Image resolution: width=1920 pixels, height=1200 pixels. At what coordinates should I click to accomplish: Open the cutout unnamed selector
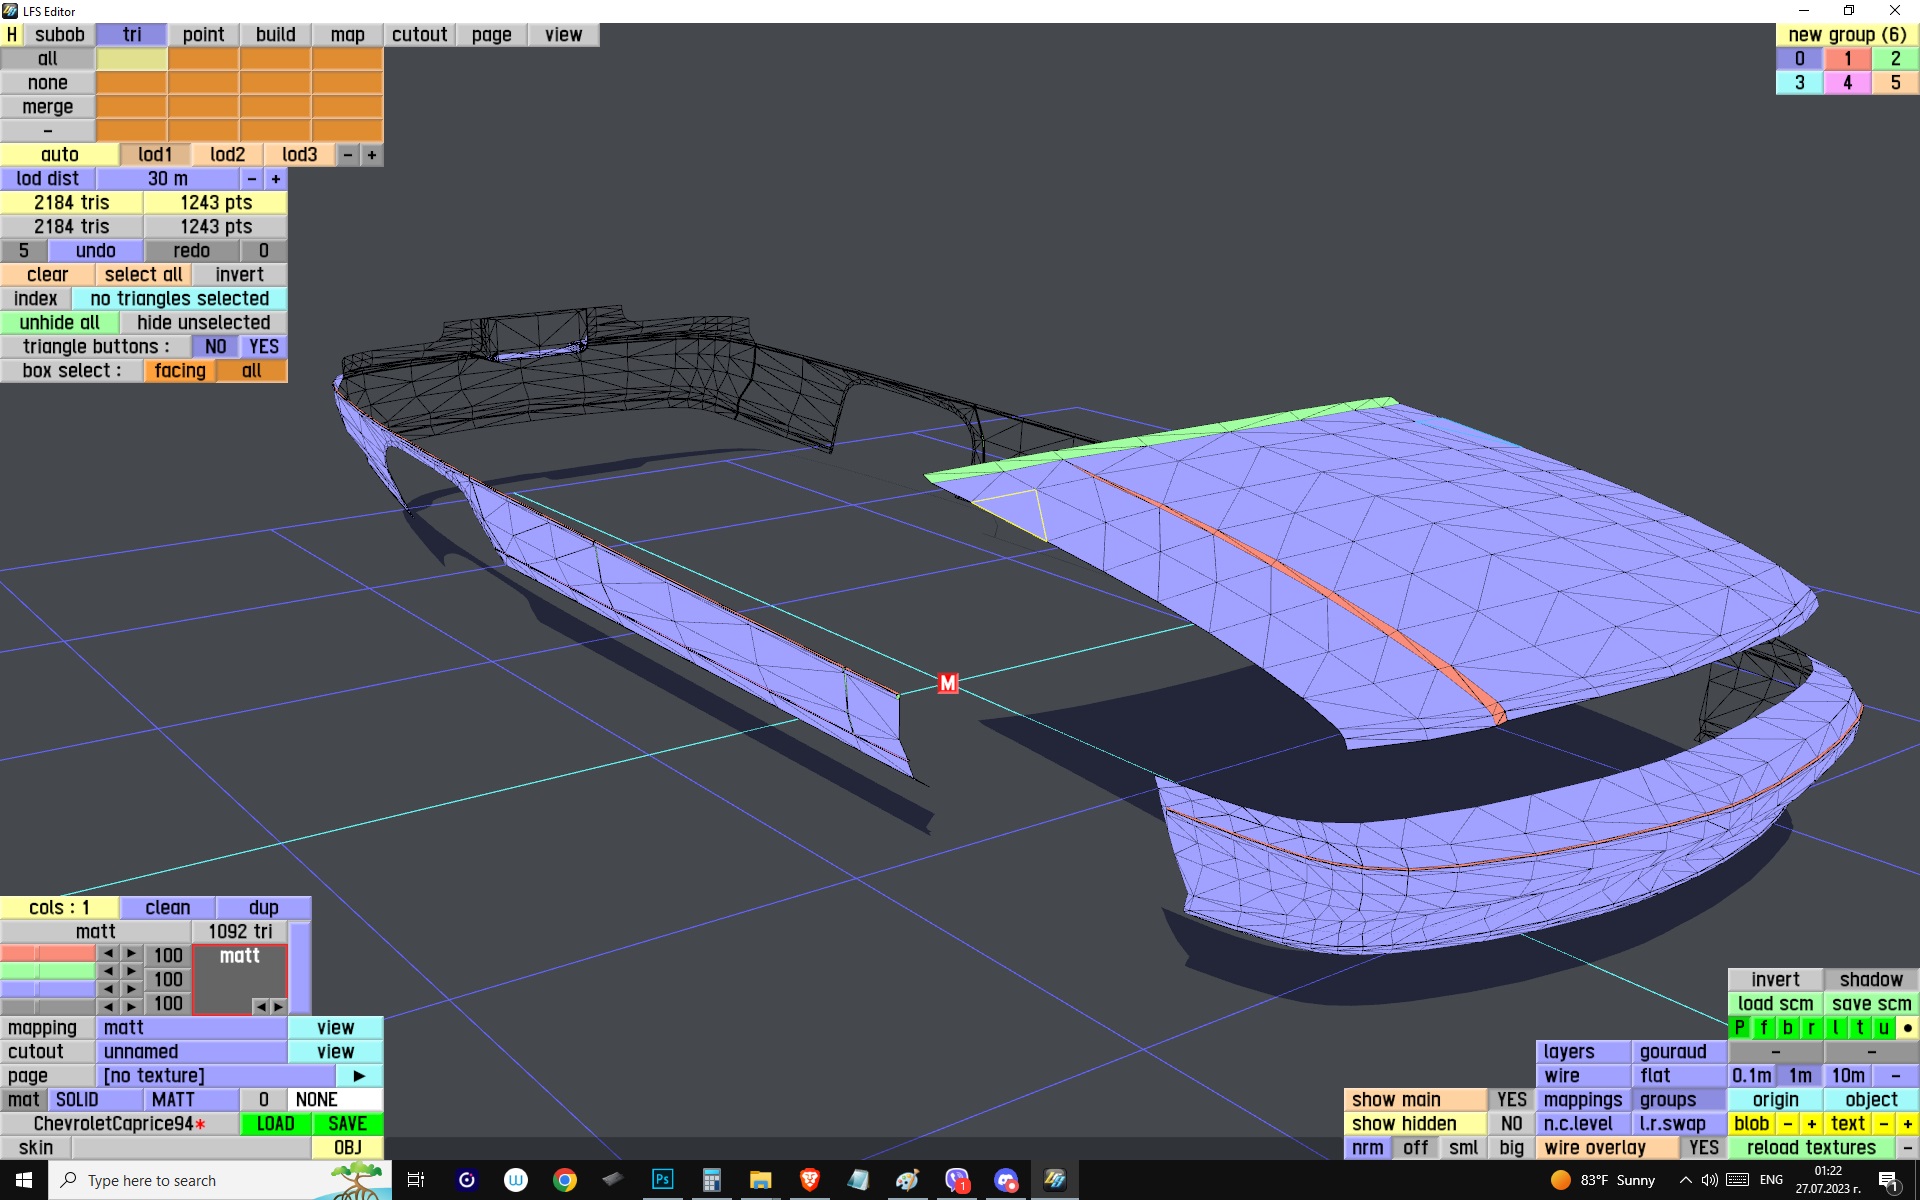pyautogui.click(x=190, y=1052)
